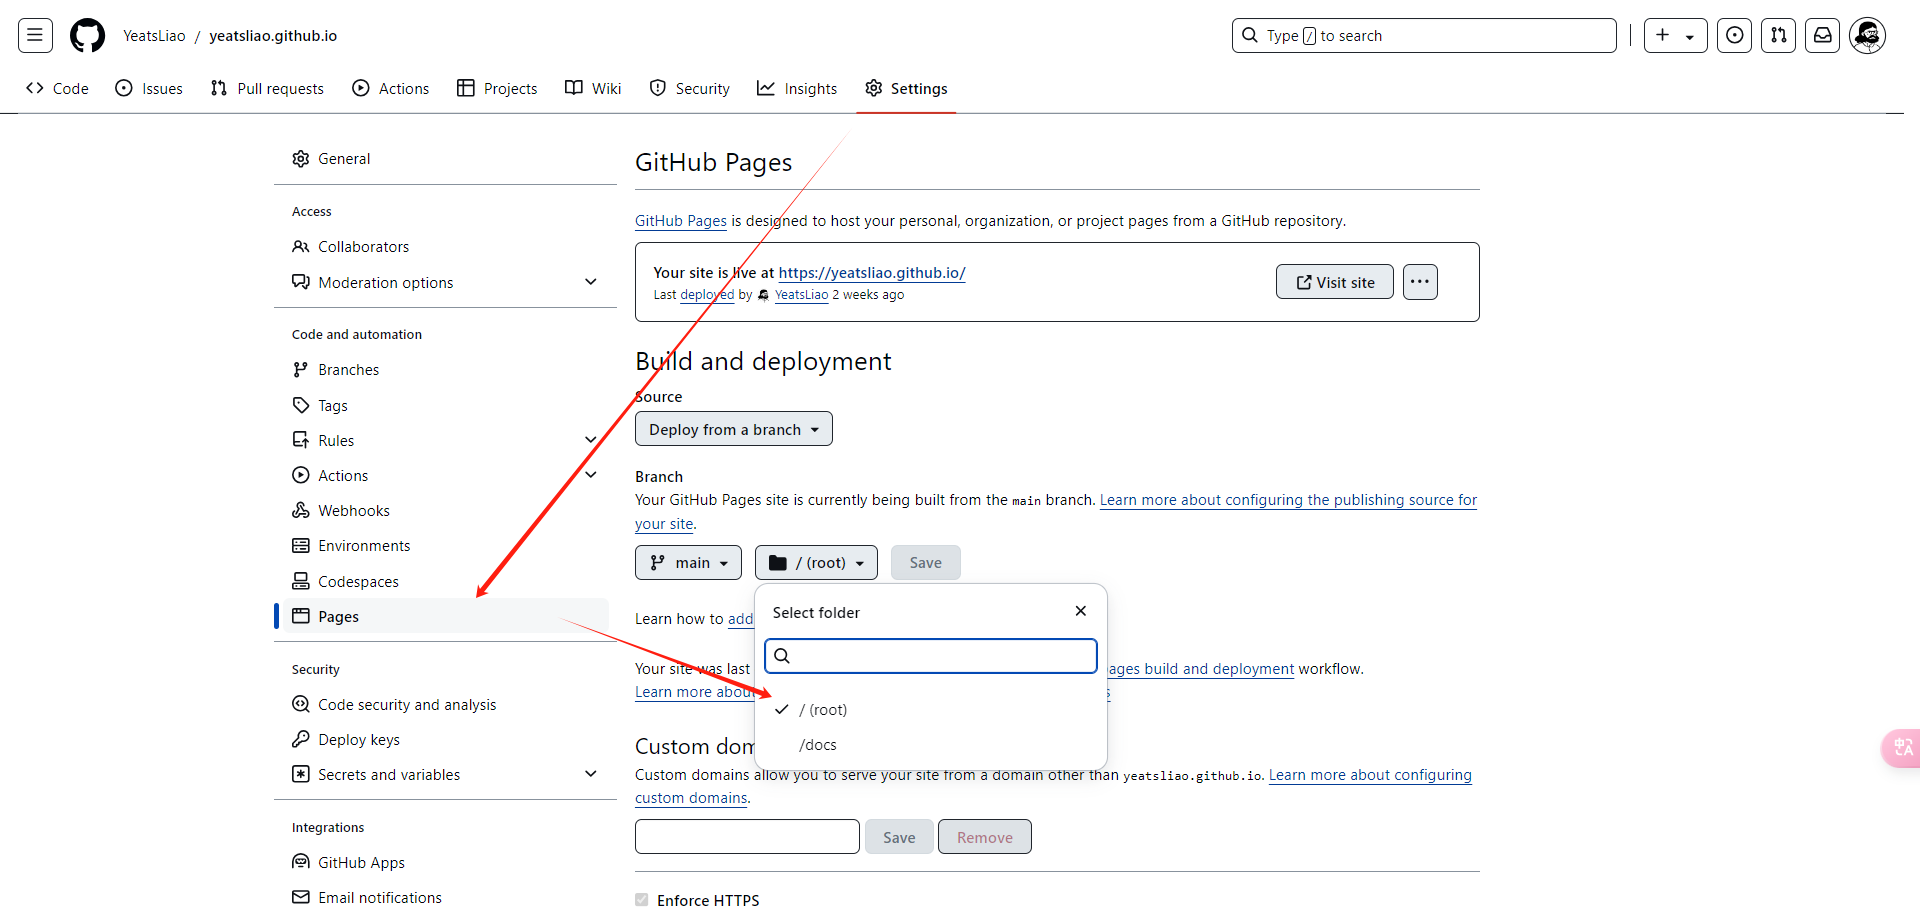Toggle the Enforce HTTPS checkbox
The width and height of the screenshot is (1920, 911).
tap(641, 900)
